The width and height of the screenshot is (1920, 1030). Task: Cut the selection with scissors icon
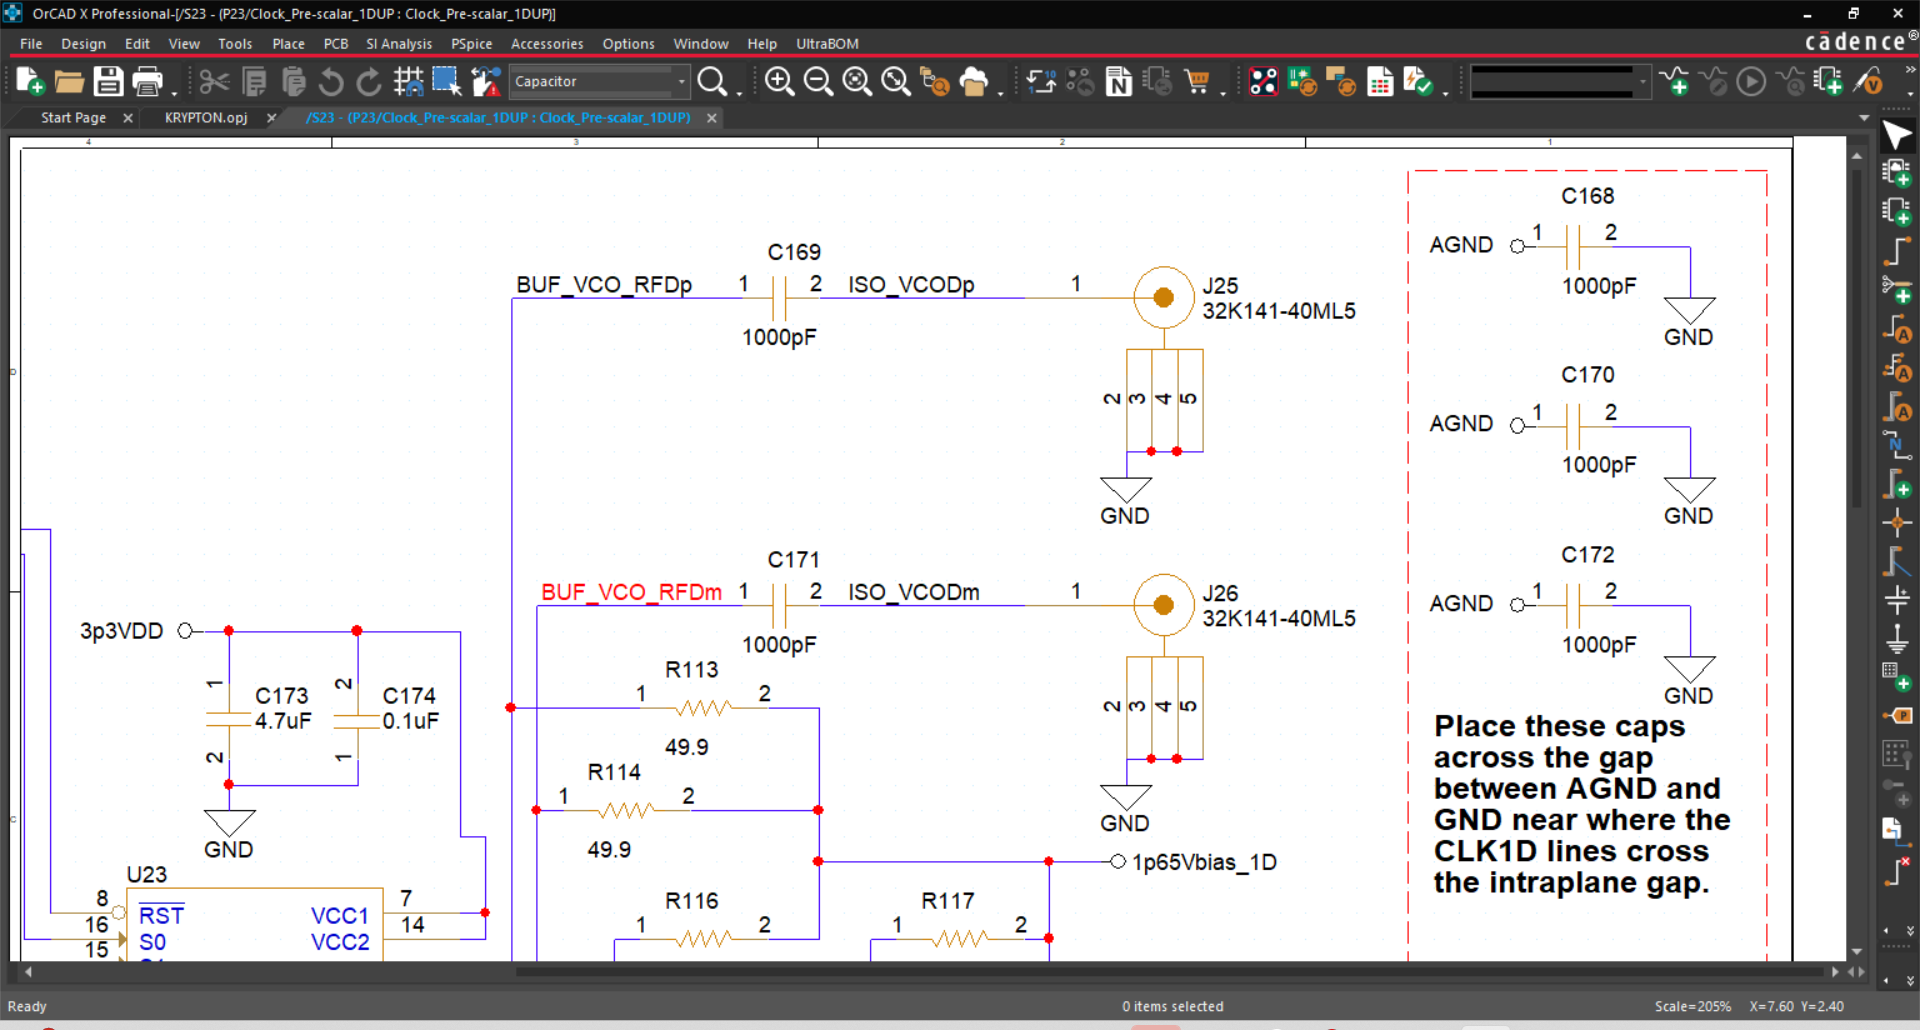click(214, 81)
